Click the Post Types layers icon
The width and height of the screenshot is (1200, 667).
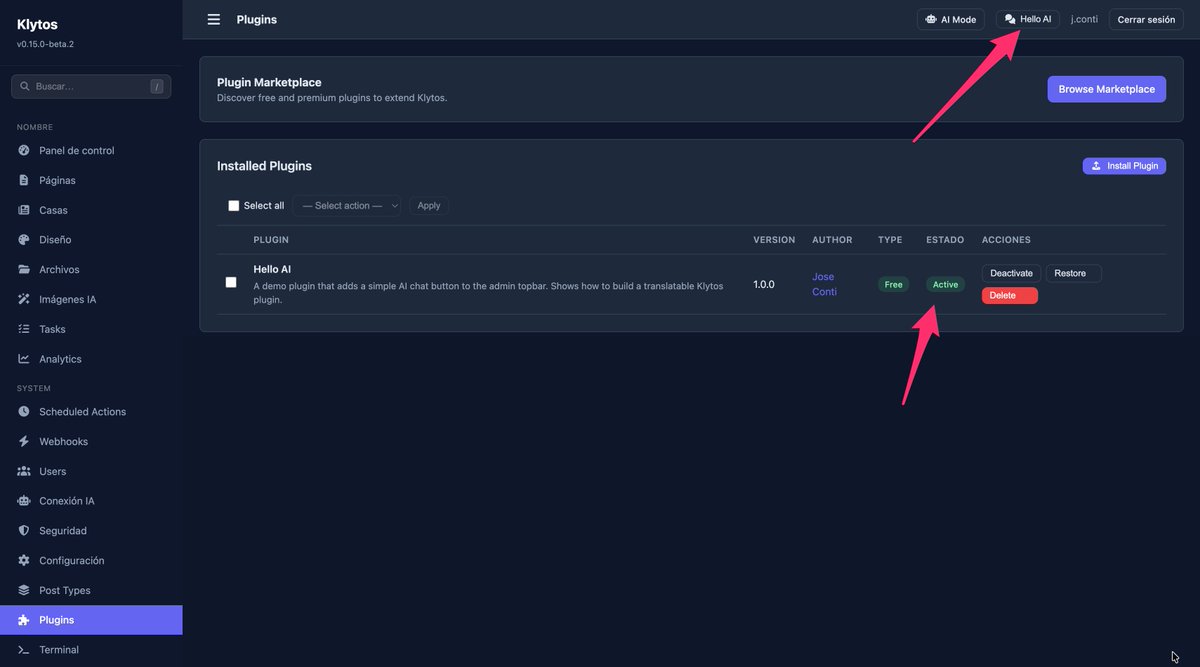[24, 590]
